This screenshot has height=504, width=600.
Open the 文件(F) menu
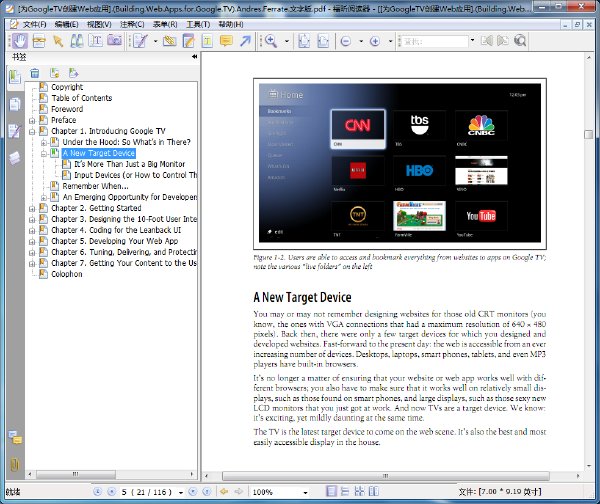click(34, 24)
